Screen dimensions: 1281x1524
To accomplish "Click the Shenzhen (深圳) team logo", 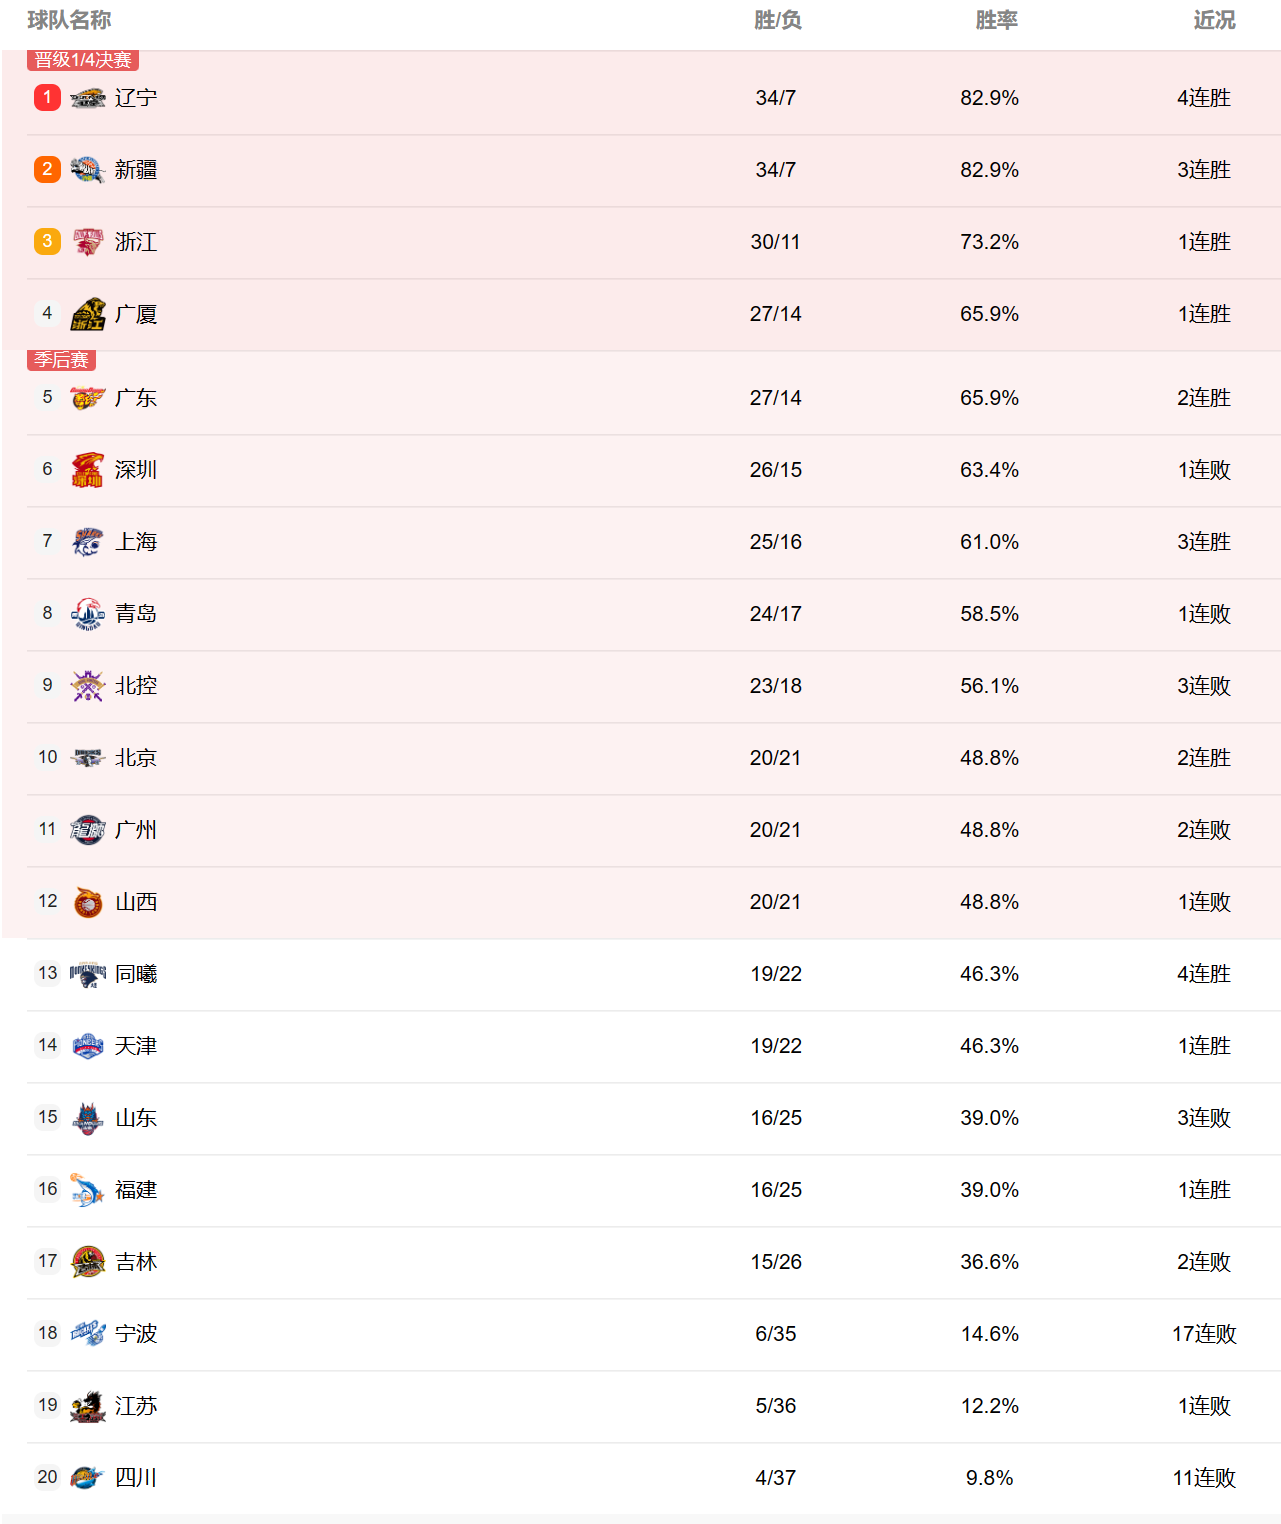I will point(88,470).
